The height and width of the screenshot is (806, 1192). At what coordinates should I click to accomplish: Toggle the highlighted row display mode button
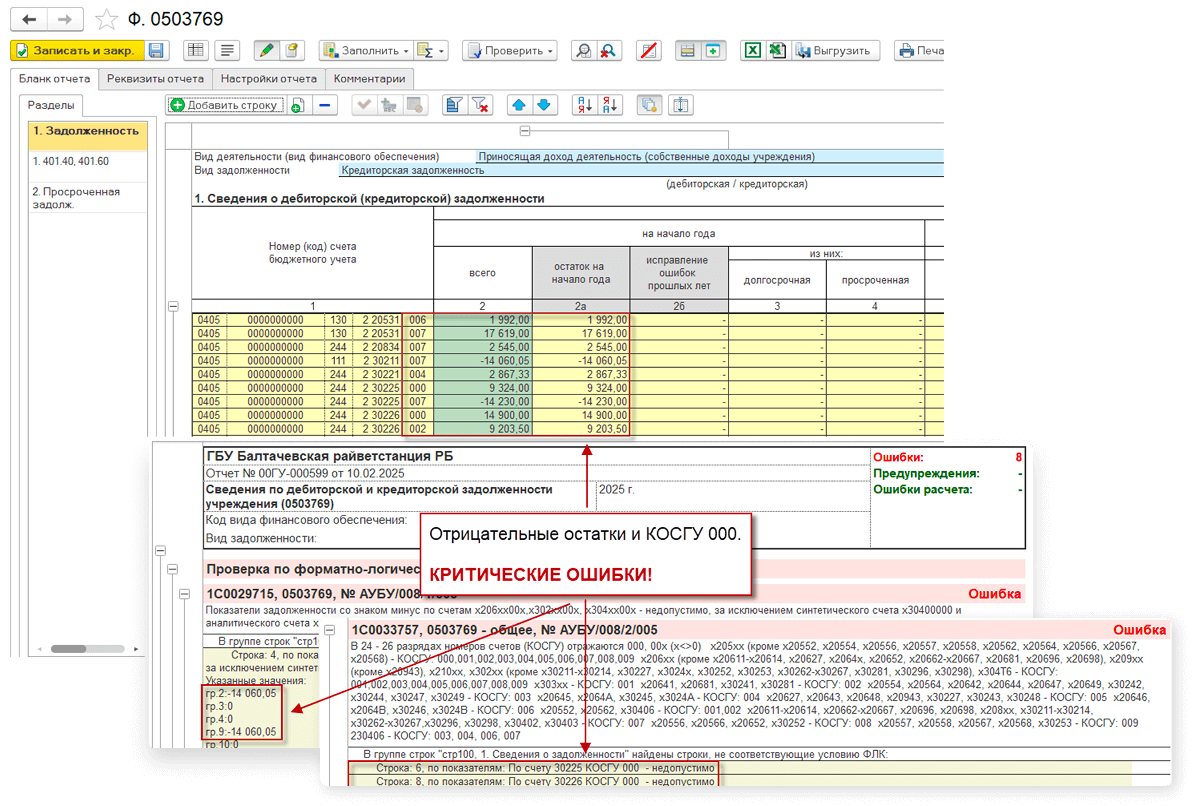pos(685,50)
